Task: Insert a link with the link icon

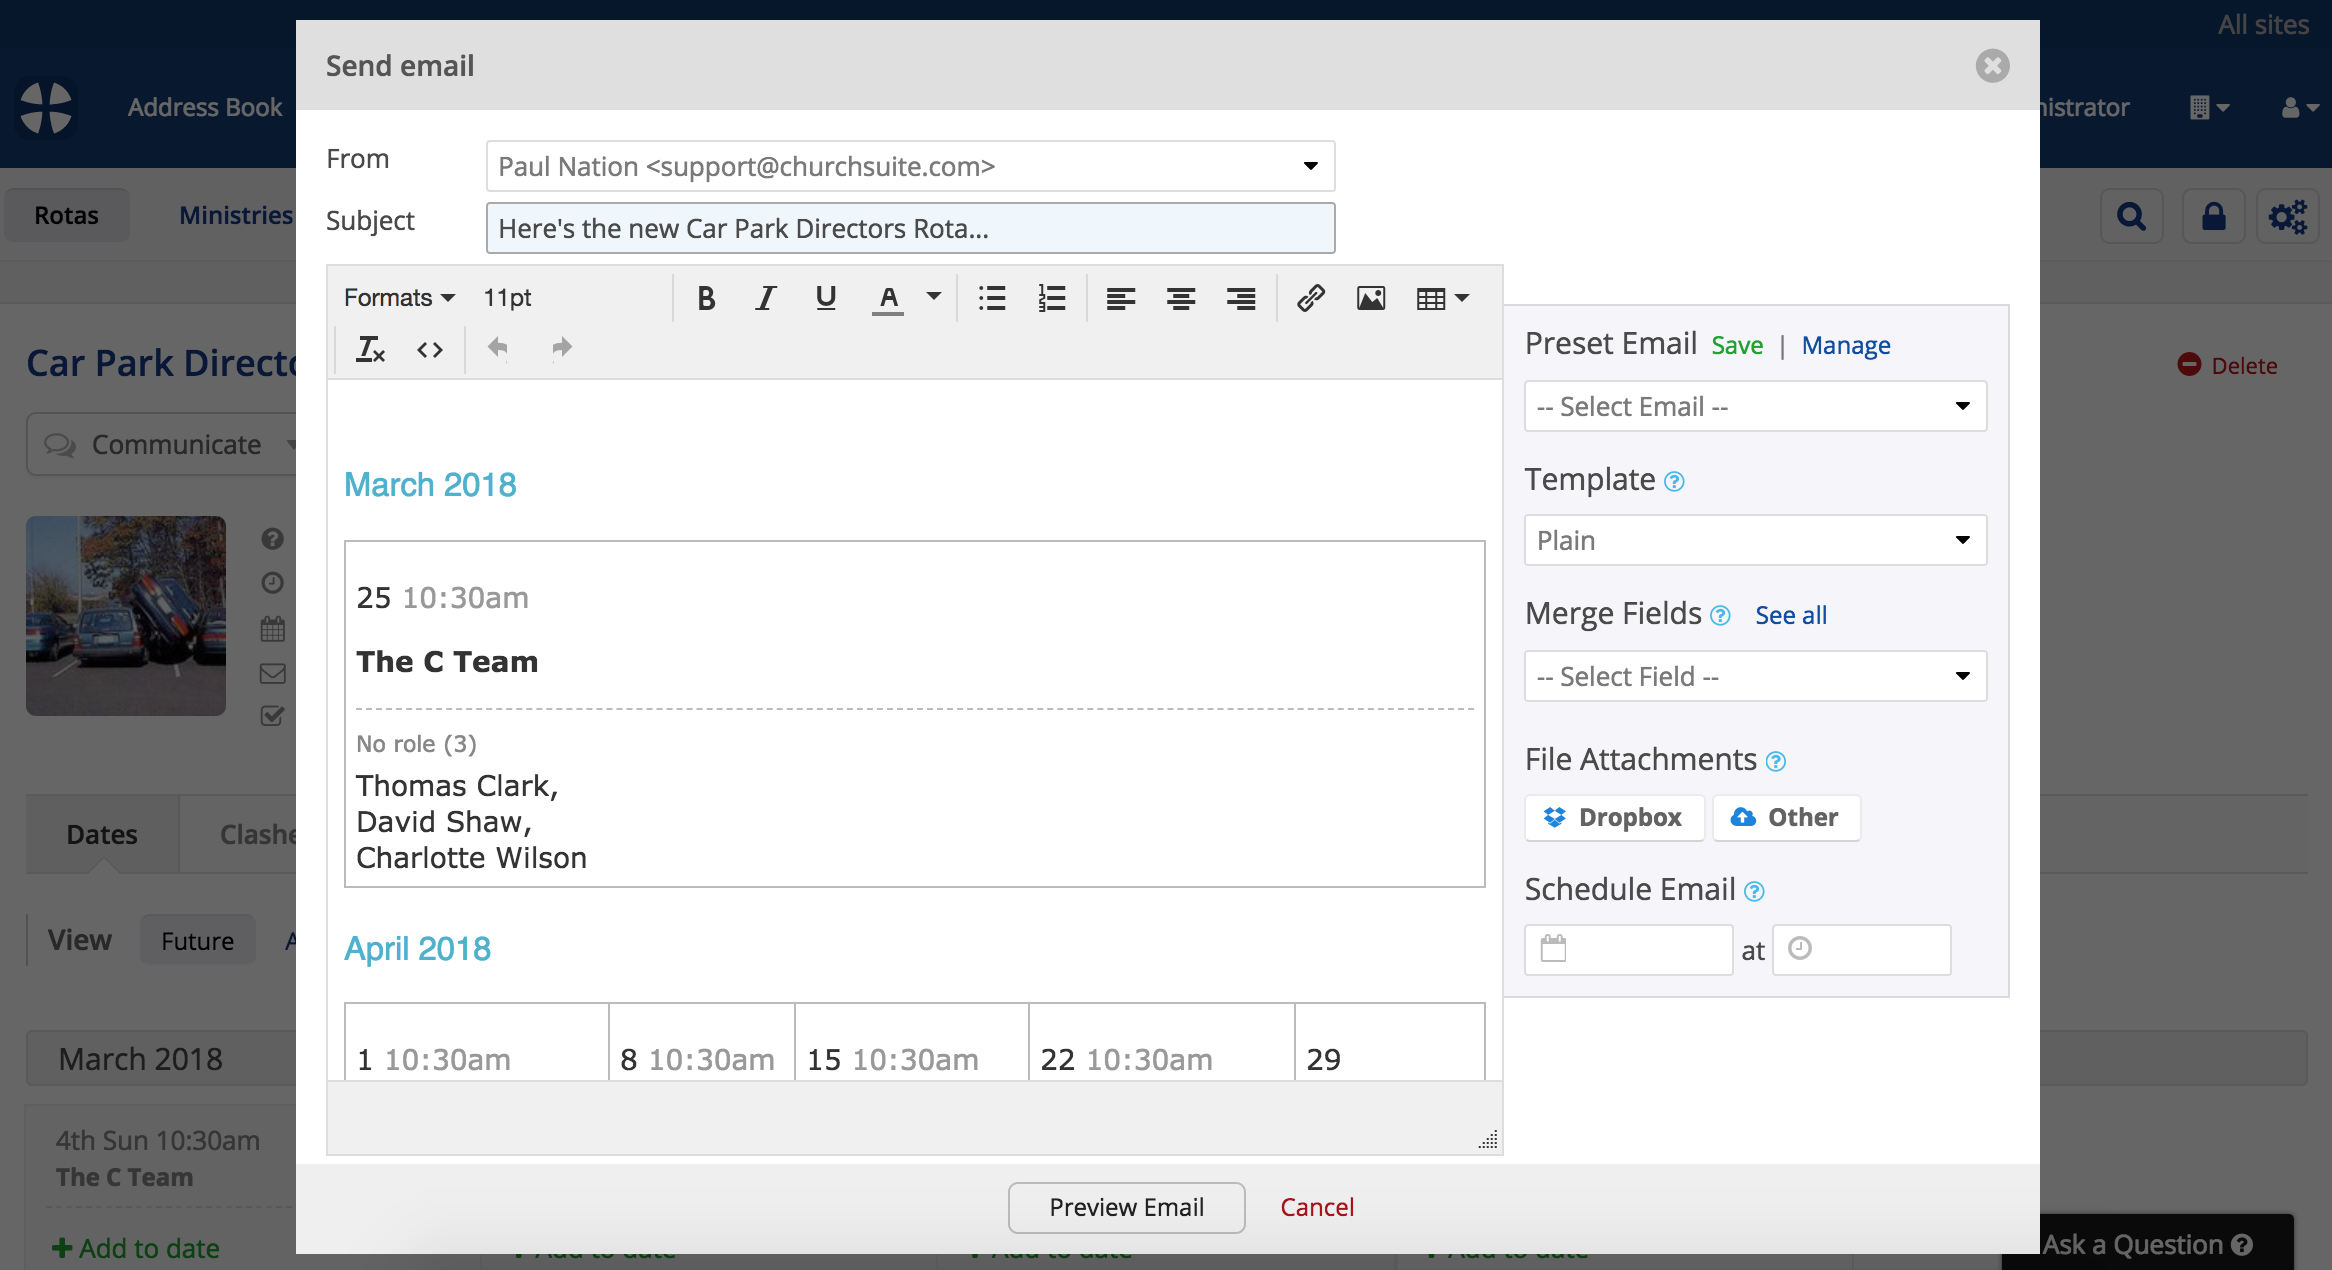Action: click(1310, 298)
